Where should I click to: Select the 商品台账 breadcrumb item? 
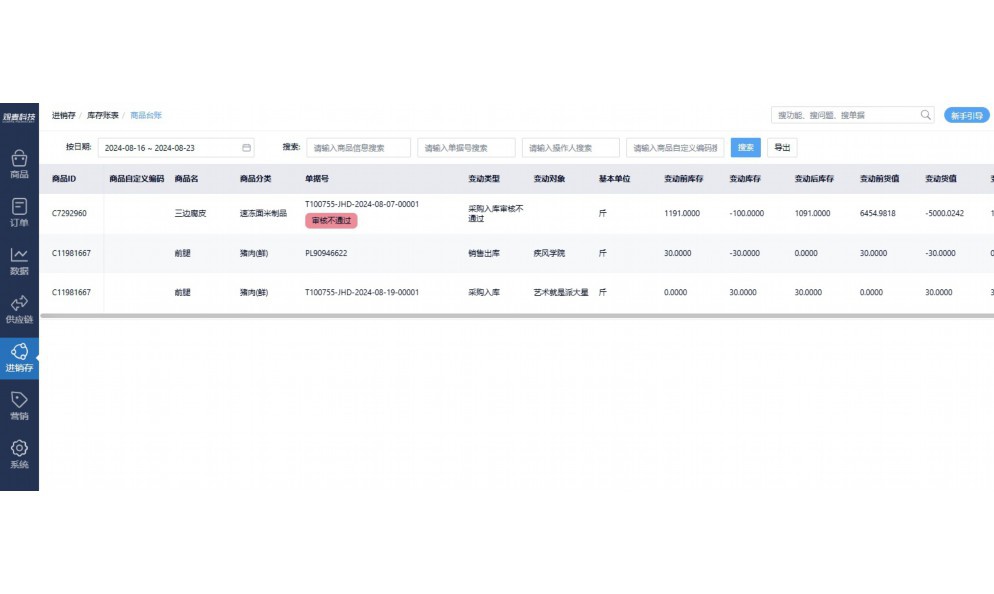[147, 115]
